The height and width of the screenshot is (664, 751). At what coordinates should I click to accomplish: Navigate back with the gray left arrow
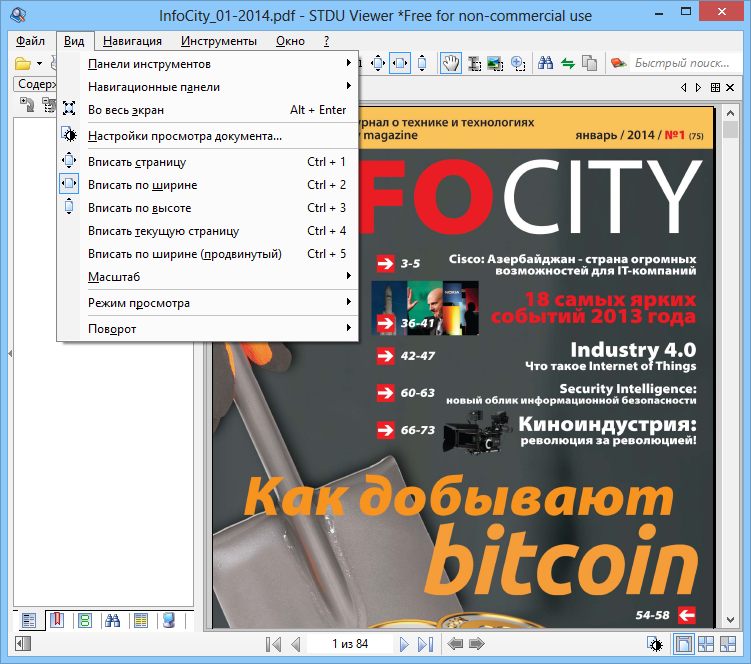pos(455,644)
